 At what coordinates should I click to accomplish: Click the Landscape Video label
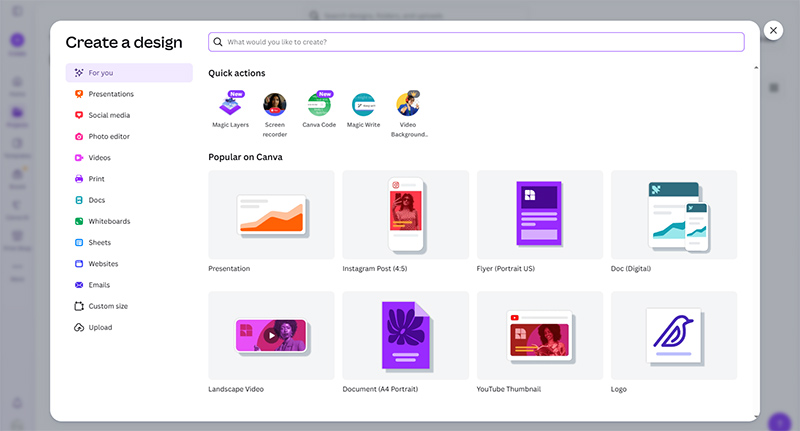(236, 389)
